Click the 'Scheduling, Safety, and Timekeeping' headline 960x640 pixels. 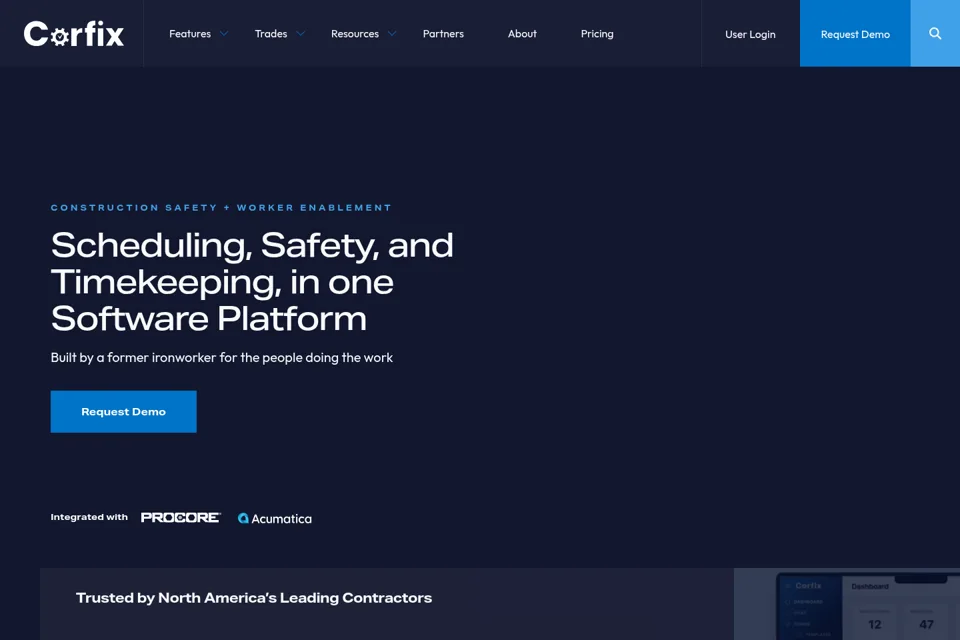[252, 282]
